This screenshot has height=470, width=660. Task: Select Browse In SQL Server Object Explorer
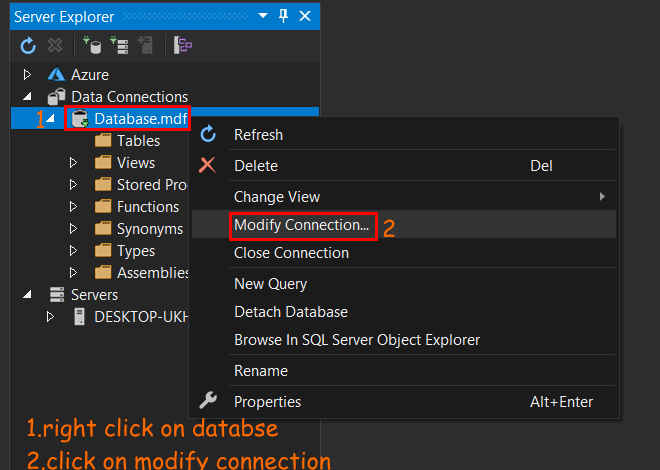[x=404, y=340]
